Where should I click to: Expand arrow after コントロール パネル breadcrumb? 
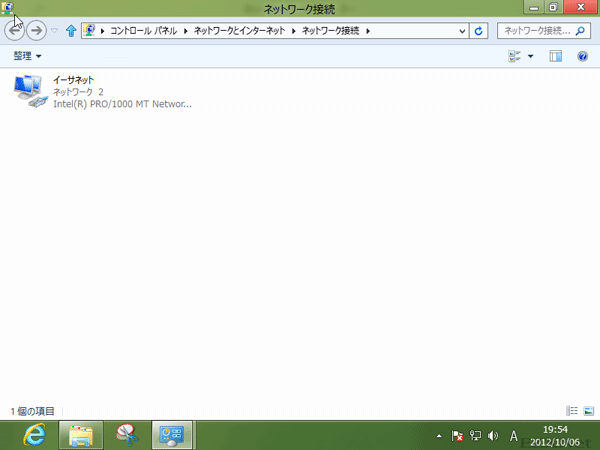[186, 31]
